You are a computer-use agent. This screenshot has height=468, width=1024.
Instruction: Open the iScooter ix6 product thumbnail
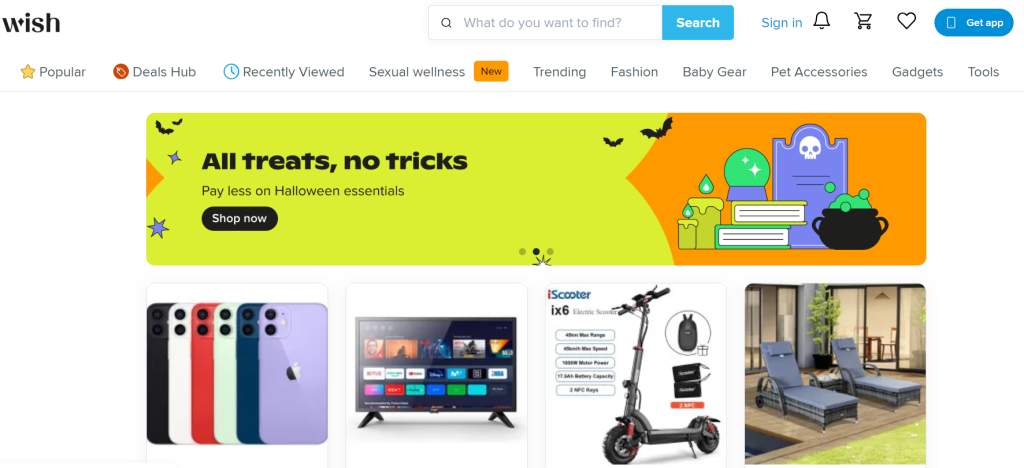(x=635, y=375)
